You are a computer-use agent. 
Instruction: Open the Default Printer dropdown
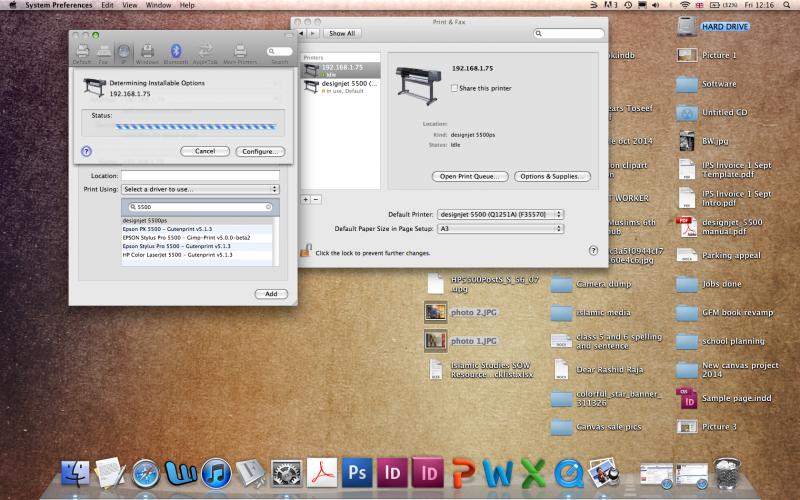(x=500, y=214)
